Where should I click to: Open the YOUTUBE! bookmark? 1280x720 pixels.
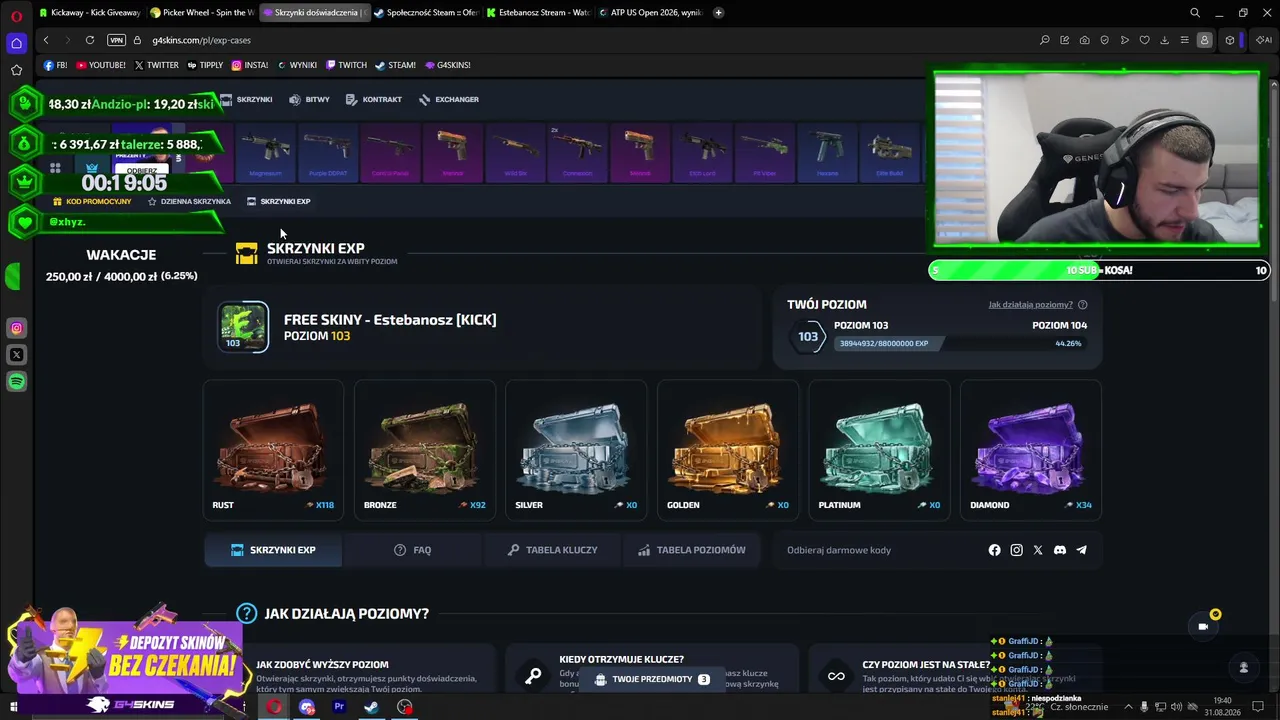[101, 65]
